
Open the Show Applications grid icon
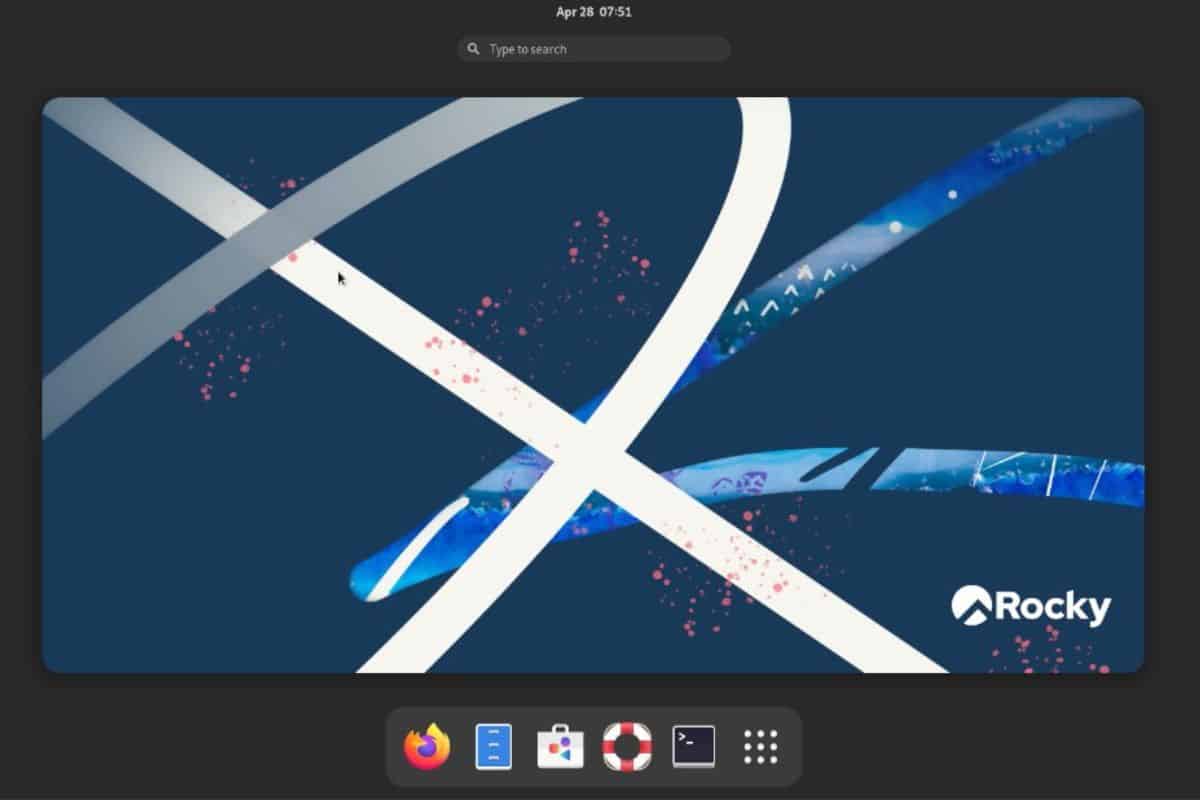pyautogui.click(x=761, y=744)
